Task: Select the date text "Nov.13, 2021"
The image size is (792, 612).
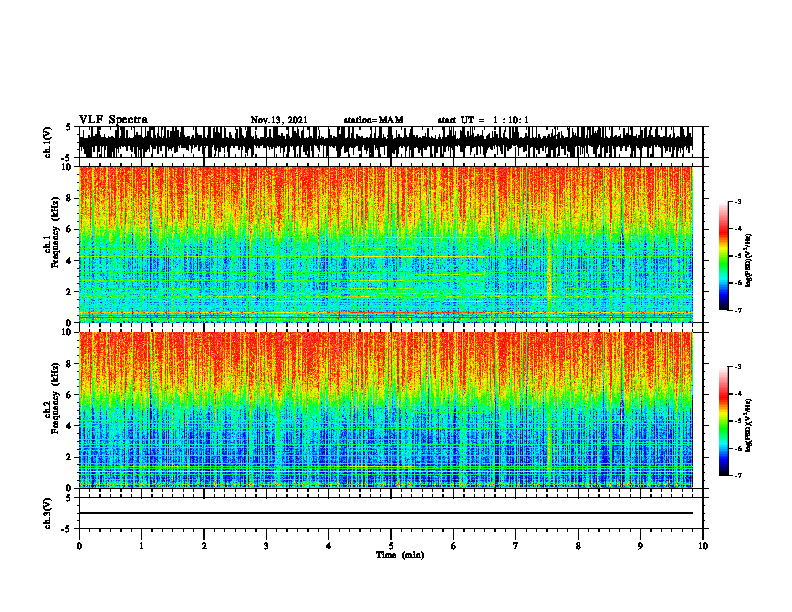Action: pyautogui.click(x=279, y=120)
